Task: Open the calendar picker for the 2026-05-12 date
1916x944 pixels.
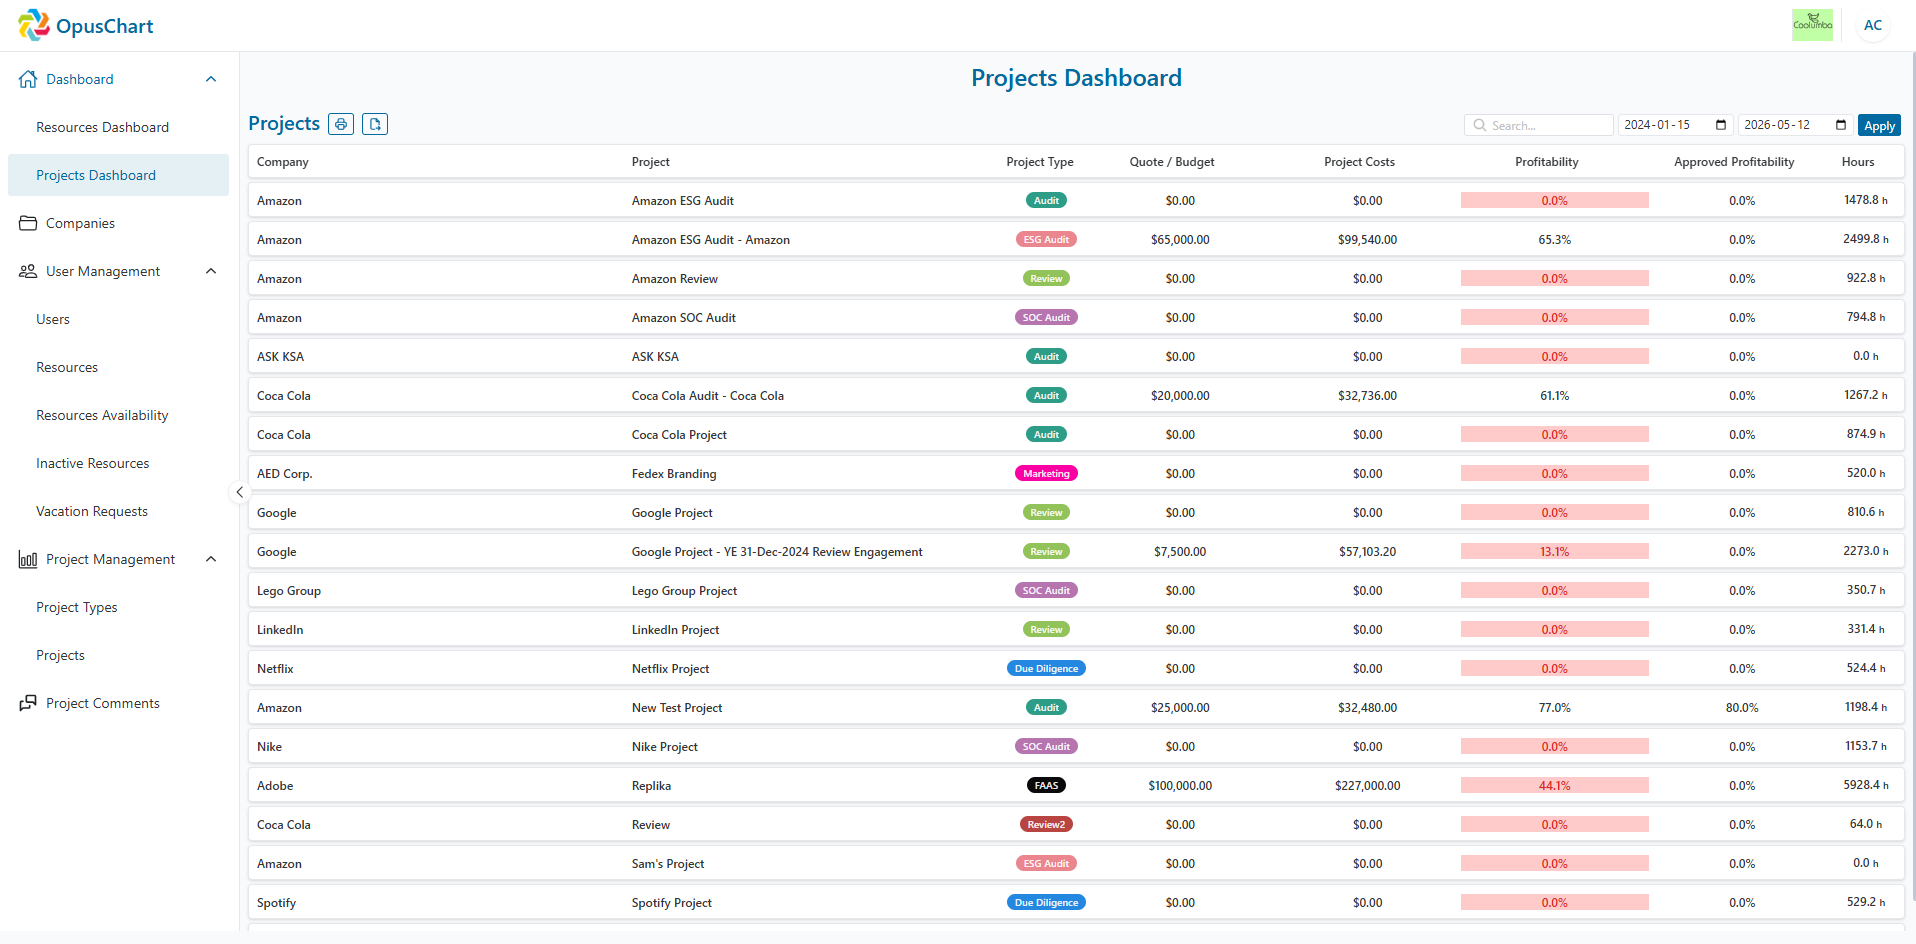Action: point(1841,125)
